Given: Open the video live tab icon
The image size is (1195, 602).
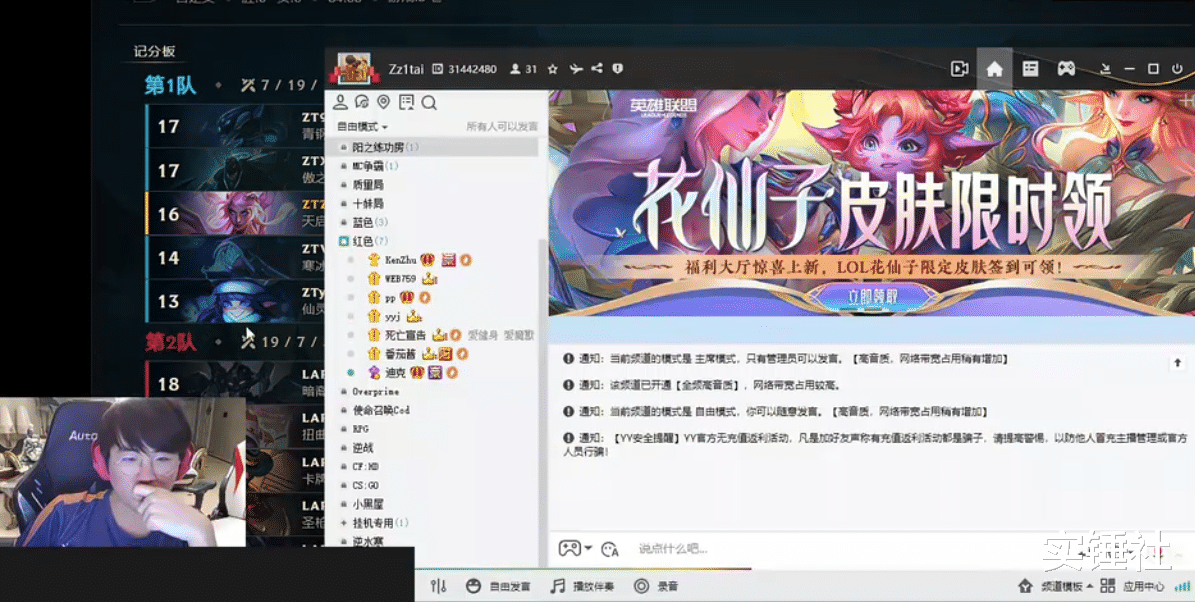Looking at the screenshot, I should [959, 69].
